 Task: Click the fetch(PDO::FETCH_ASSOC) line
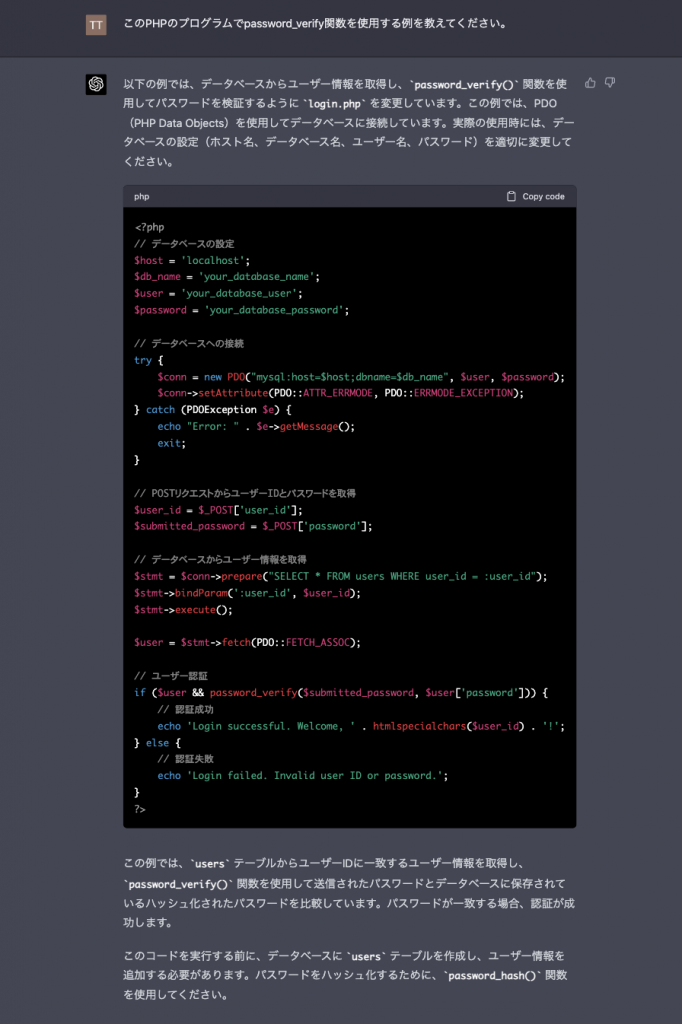[247, 642]
